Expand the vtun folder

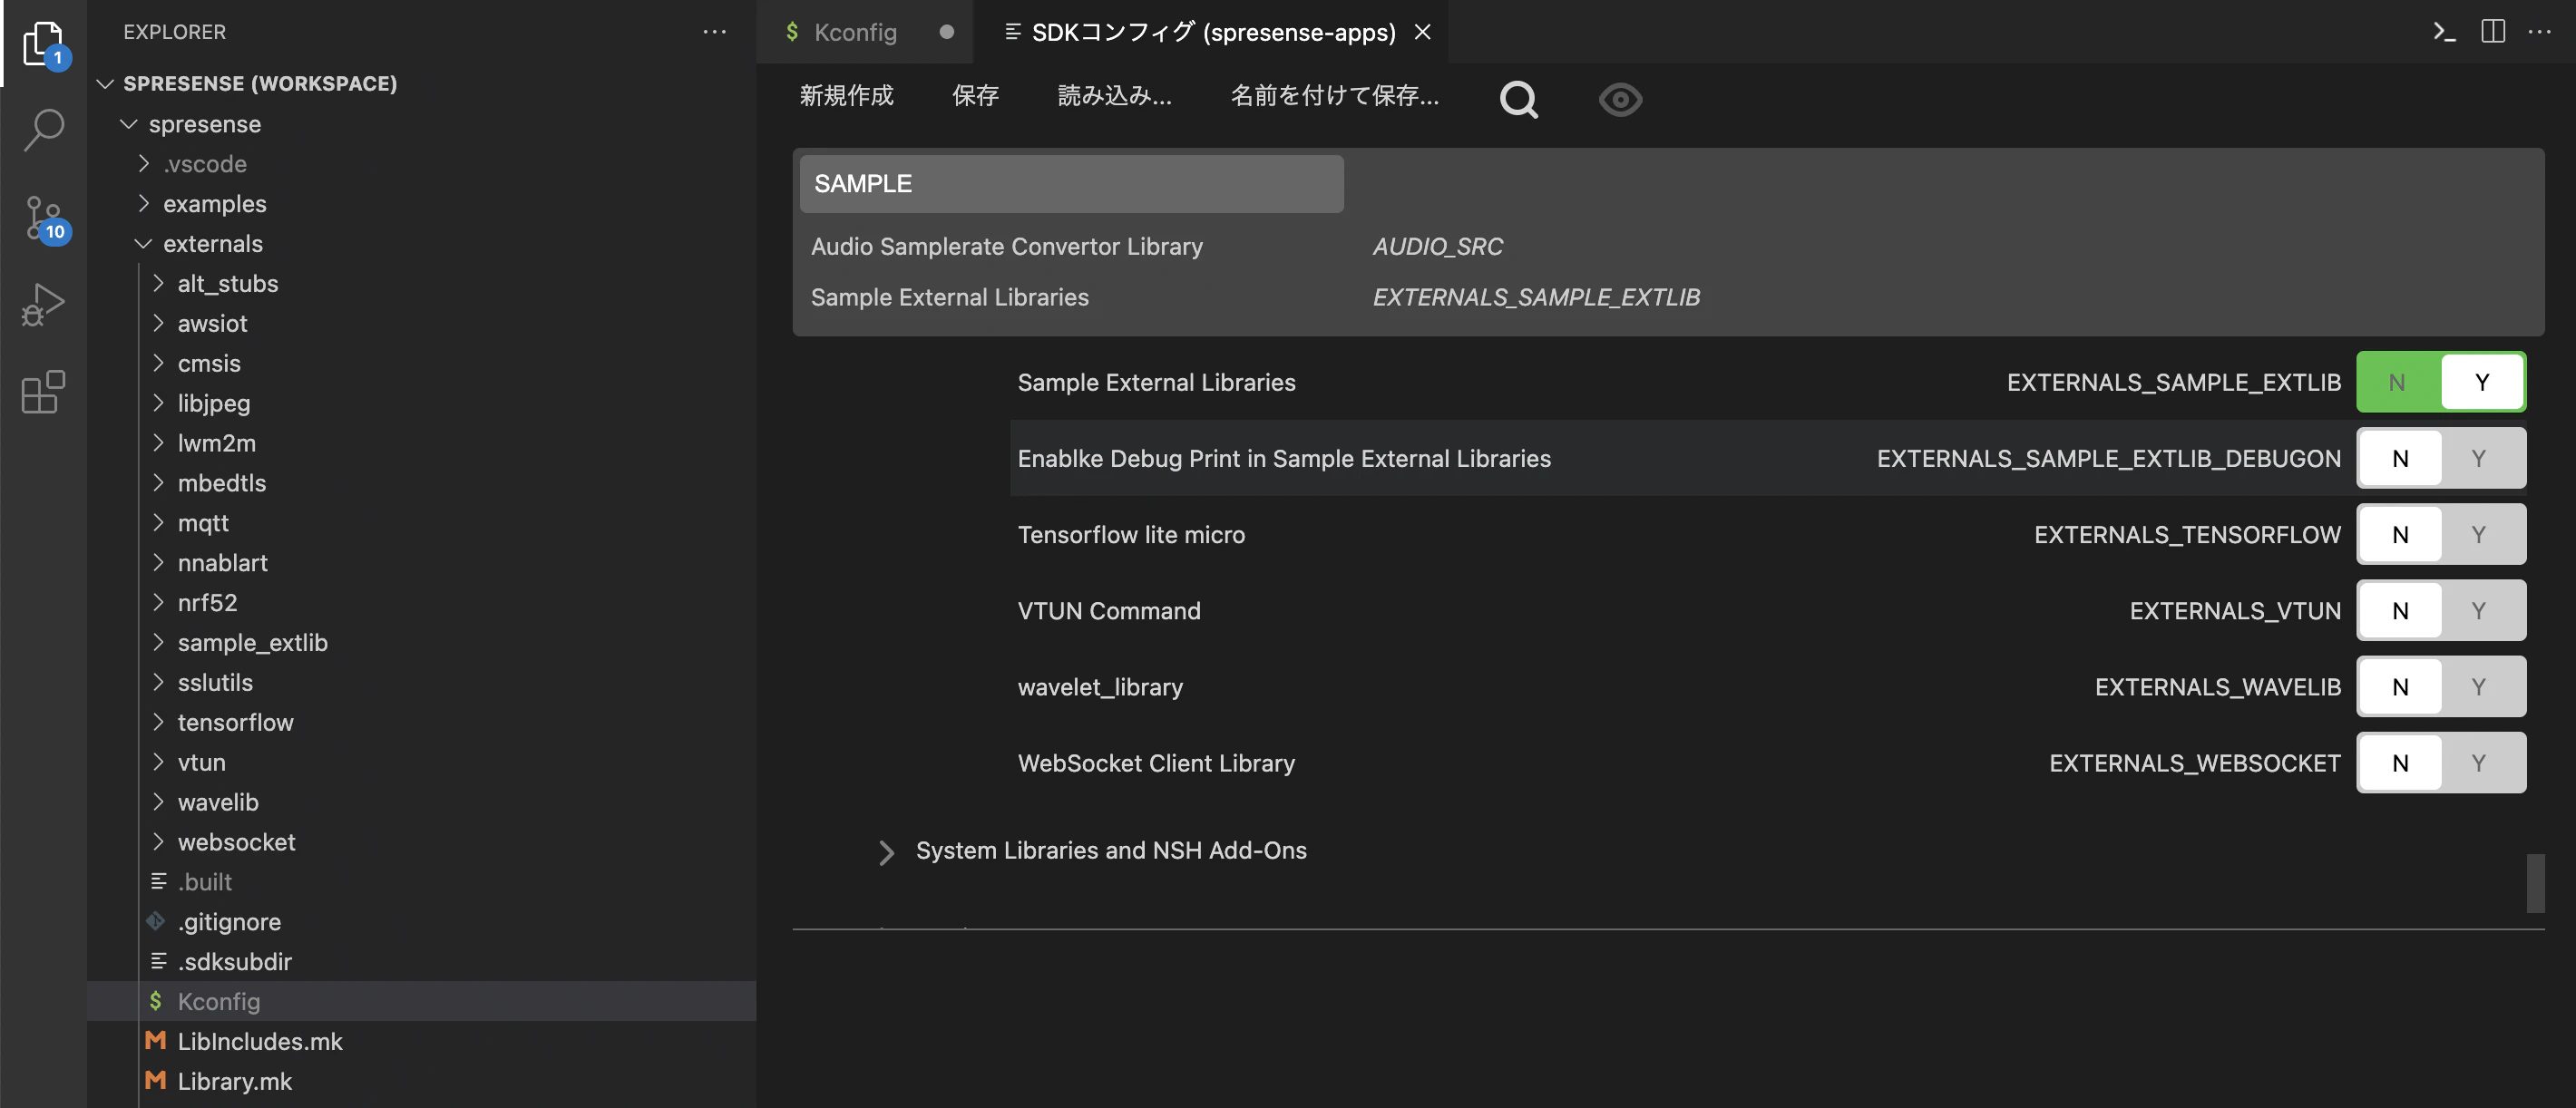[158, 762]
